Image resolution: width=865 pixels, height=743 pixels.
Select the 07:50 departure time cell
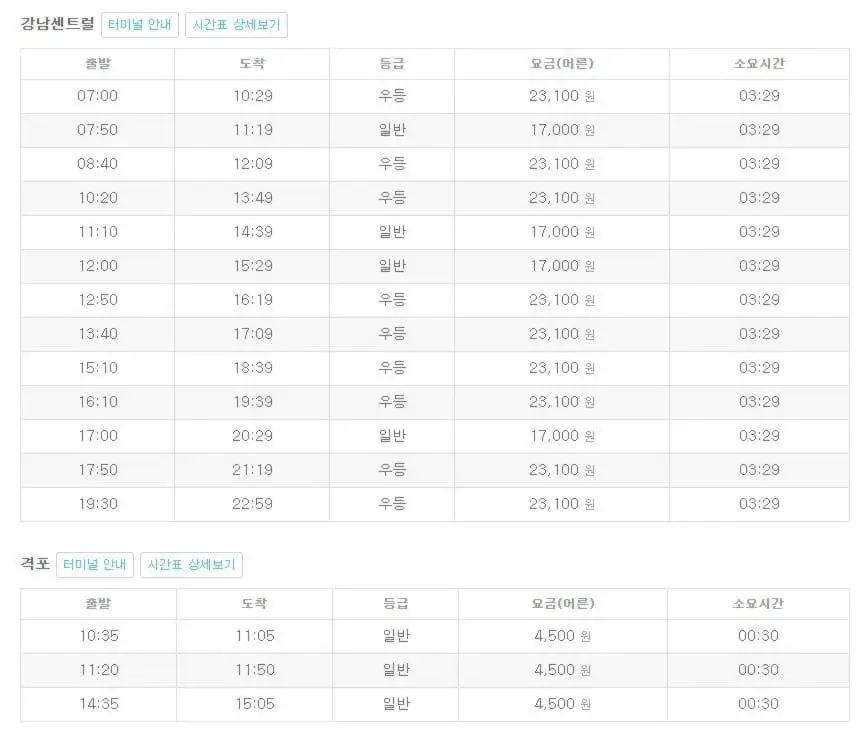coord(98,130)
